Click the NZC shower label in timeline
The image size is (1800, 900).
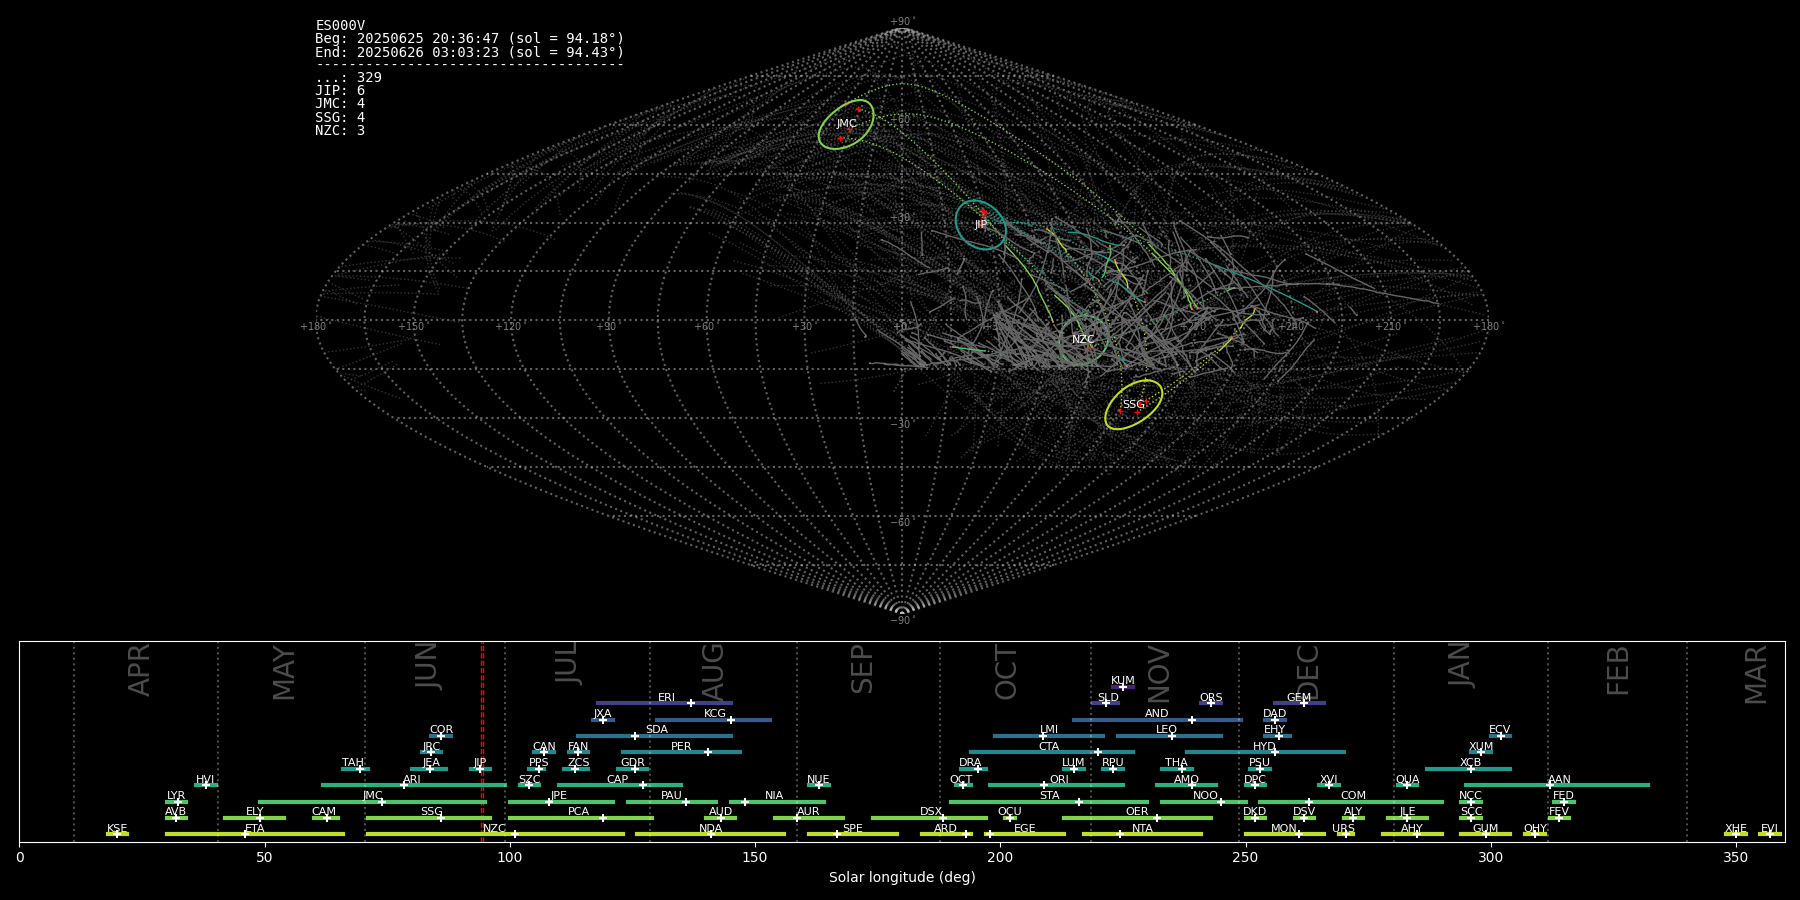pos(494,829)
